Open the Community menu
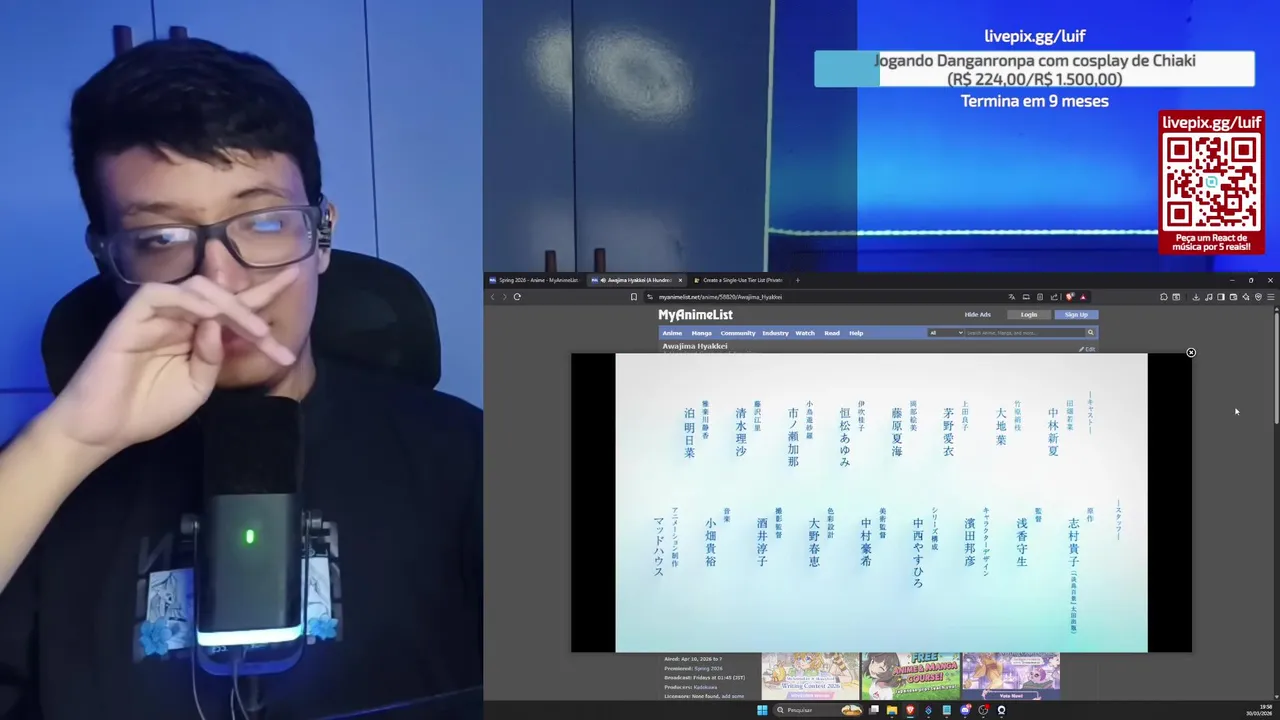Image resolution: width=1280 pixels, height=720 pixels. pyautogui.click(x=738, y=333)
